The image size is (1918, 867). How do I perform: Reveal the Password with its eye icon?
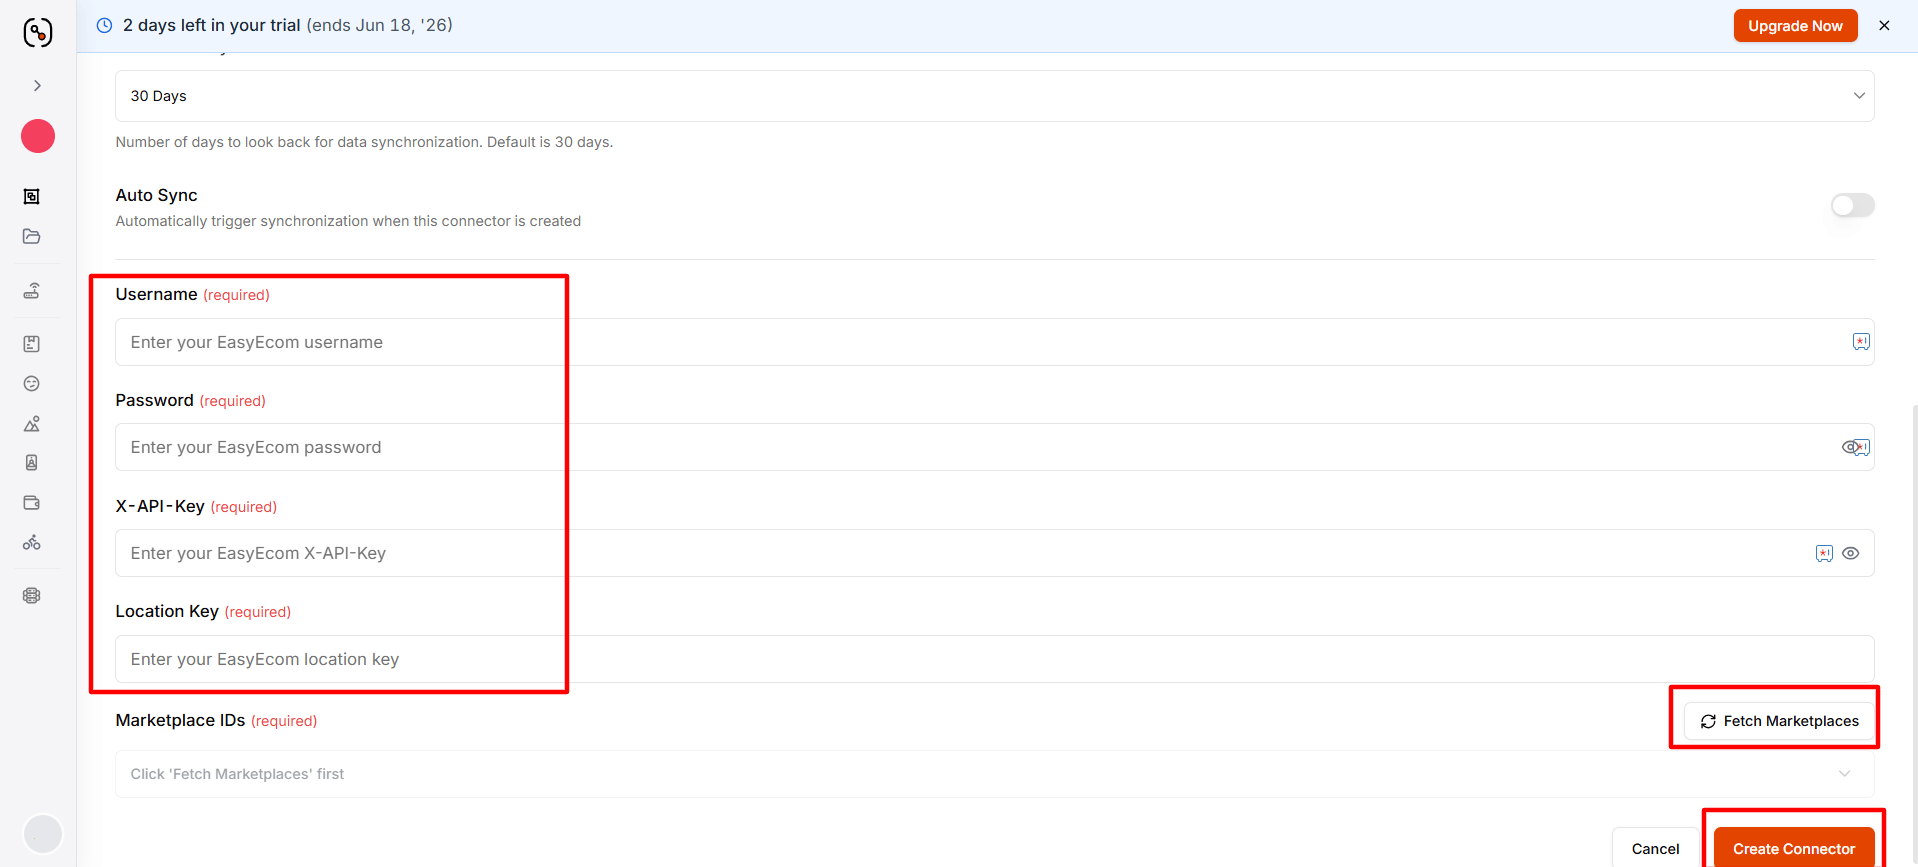1851,447
